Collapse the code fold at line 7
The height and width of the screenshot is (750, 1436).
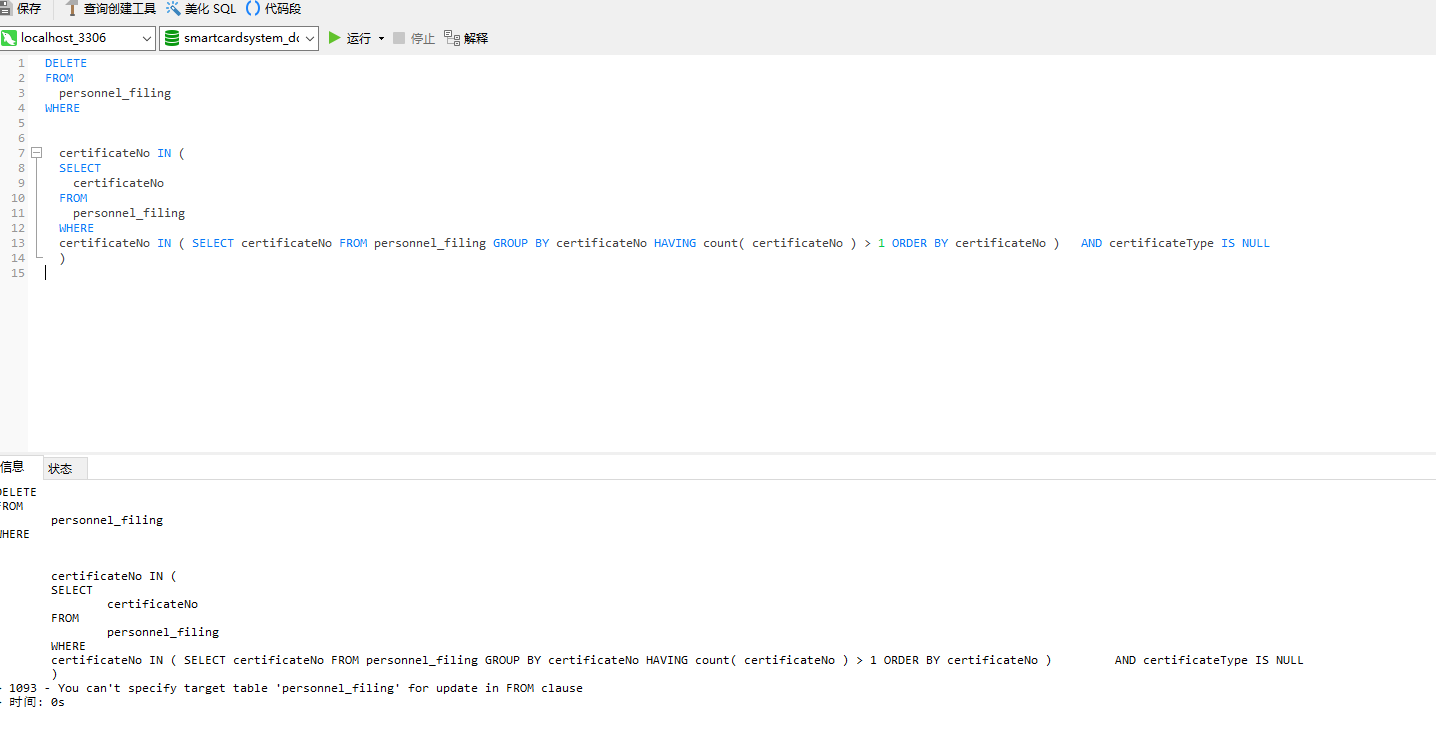(37, 153)
